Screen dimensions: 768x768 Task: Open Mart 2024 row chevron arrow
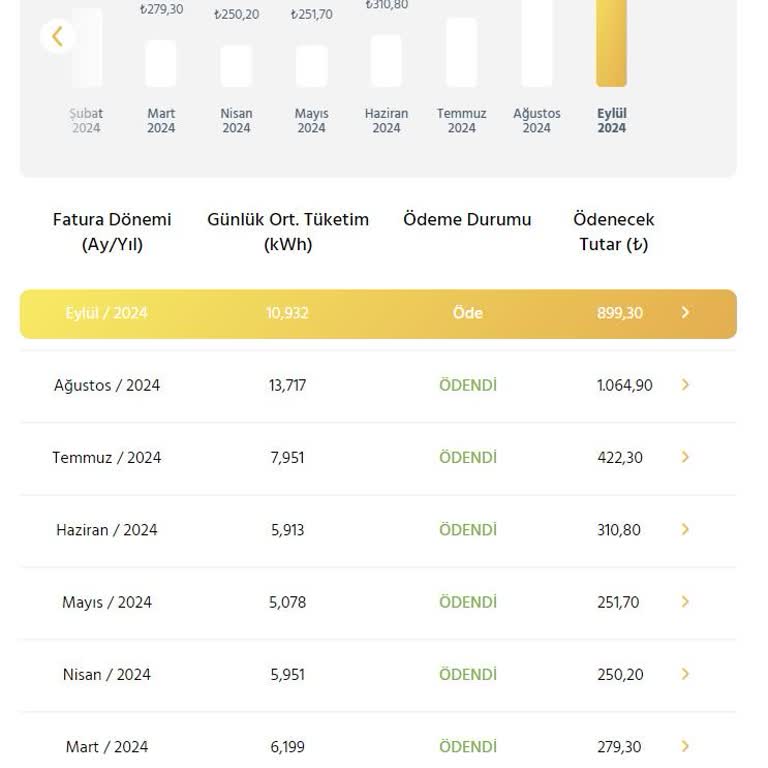685,746
